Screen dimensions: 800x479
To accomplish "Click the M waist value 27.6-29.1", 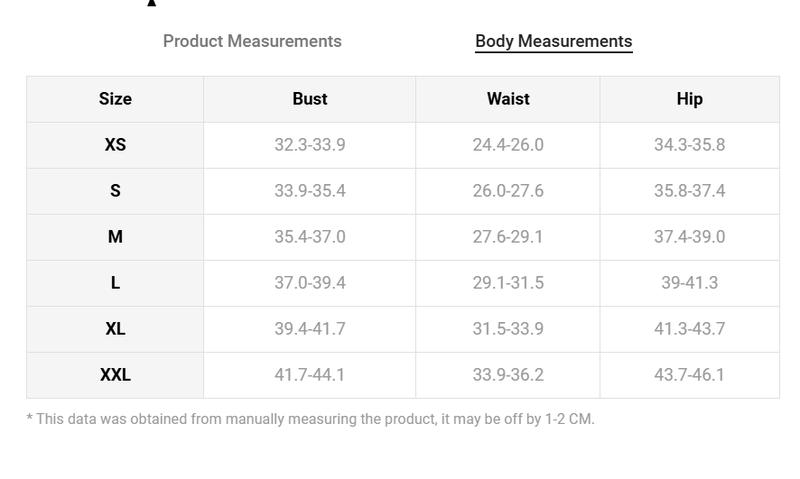I will 508,237.
